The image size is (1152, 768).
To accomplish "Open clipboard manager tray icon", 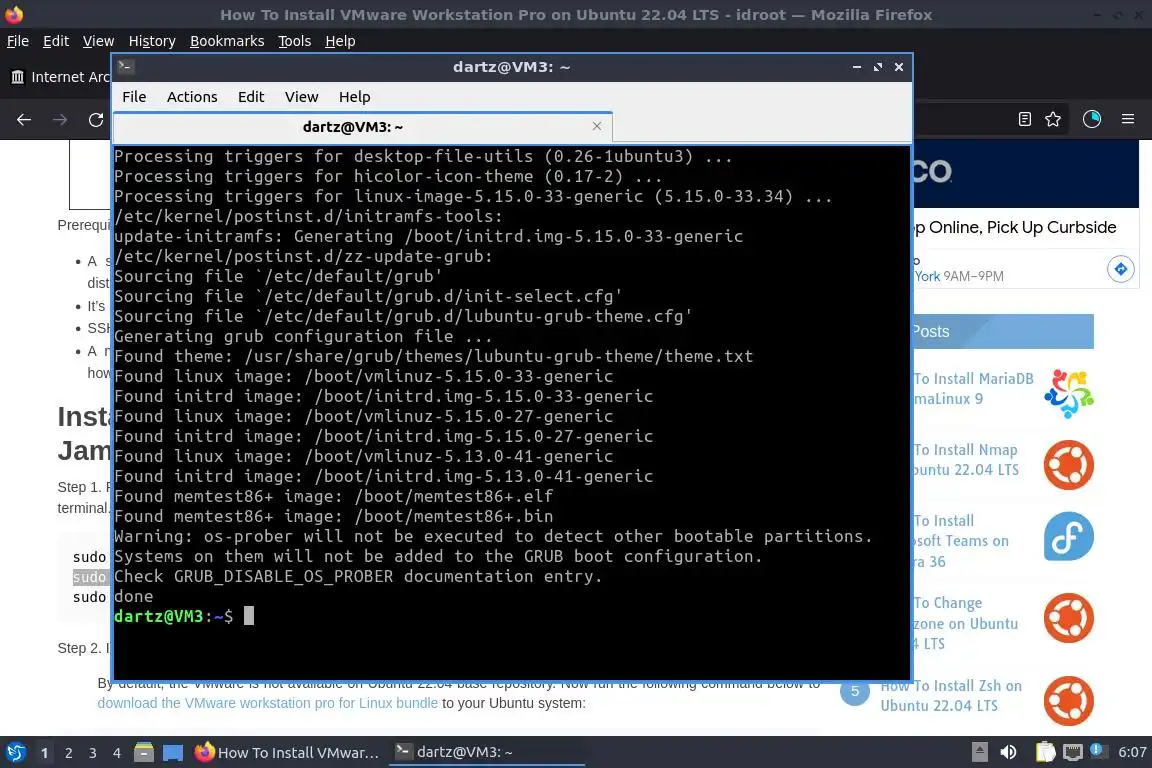I will [1045, 752].
